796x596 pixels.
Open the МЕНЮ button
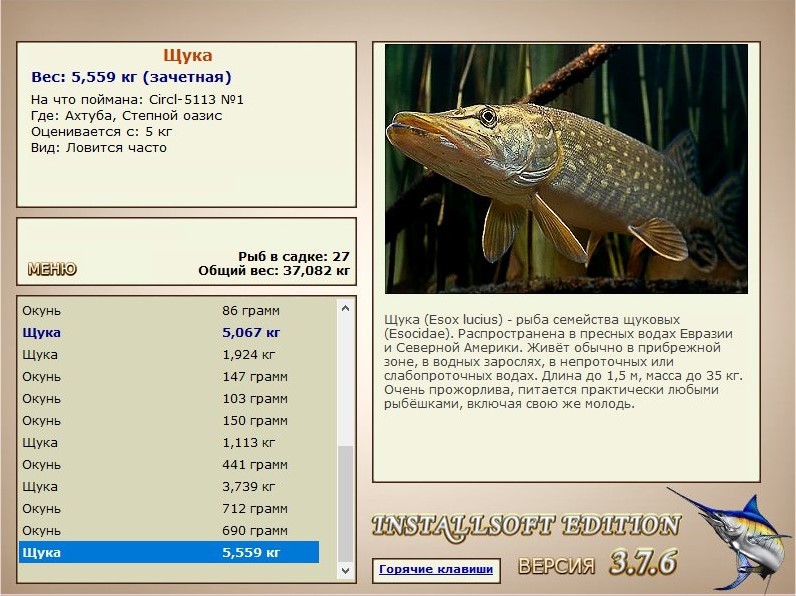point(52,269)
